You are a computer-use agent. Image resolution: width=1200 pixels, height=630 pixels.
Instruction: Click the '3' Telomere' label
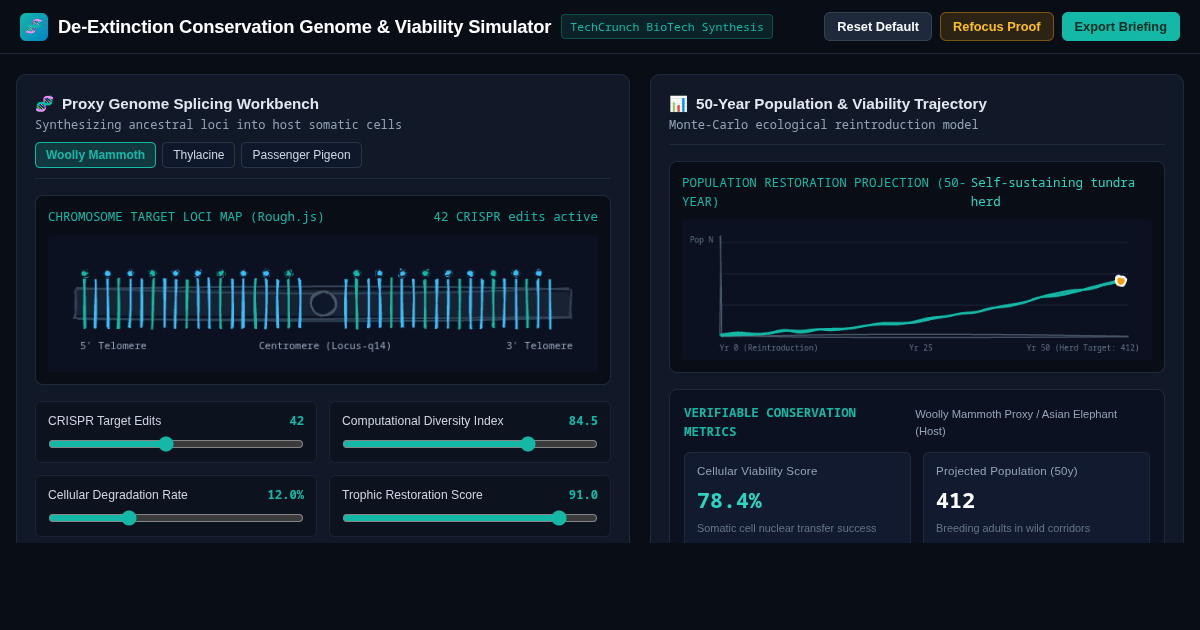pos(540,346)
